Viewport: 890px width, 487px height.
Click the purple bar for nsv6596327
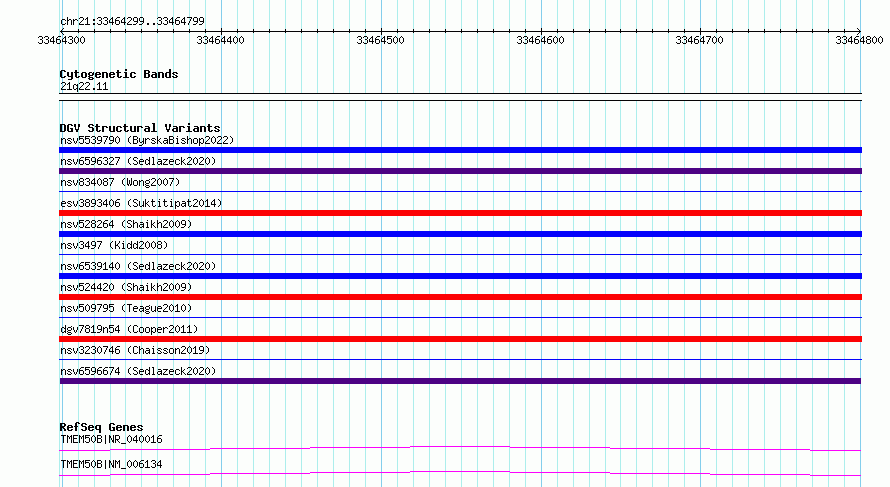[x=460, y=171]
